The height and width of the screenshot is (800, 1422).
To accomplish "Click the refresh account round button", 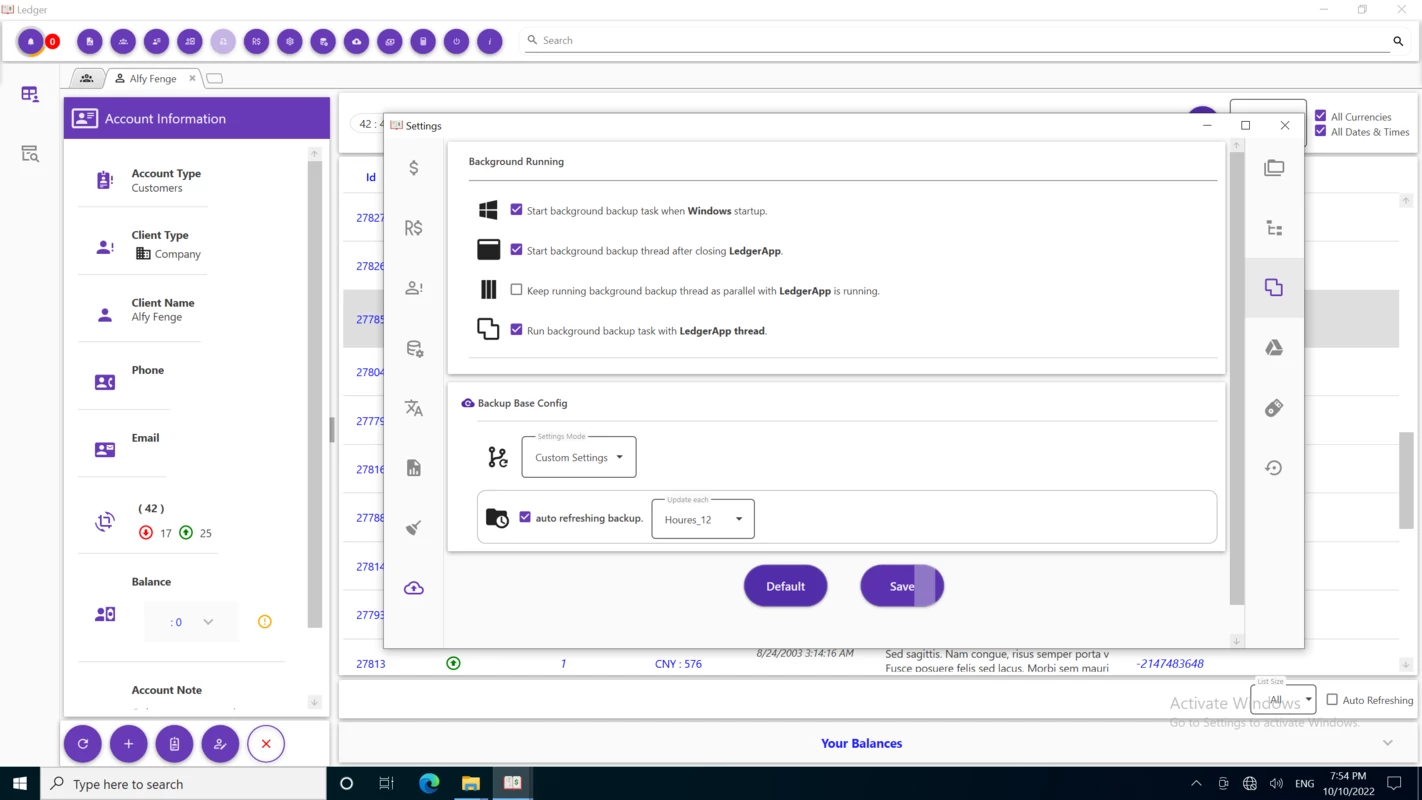I will pos(83,744).
